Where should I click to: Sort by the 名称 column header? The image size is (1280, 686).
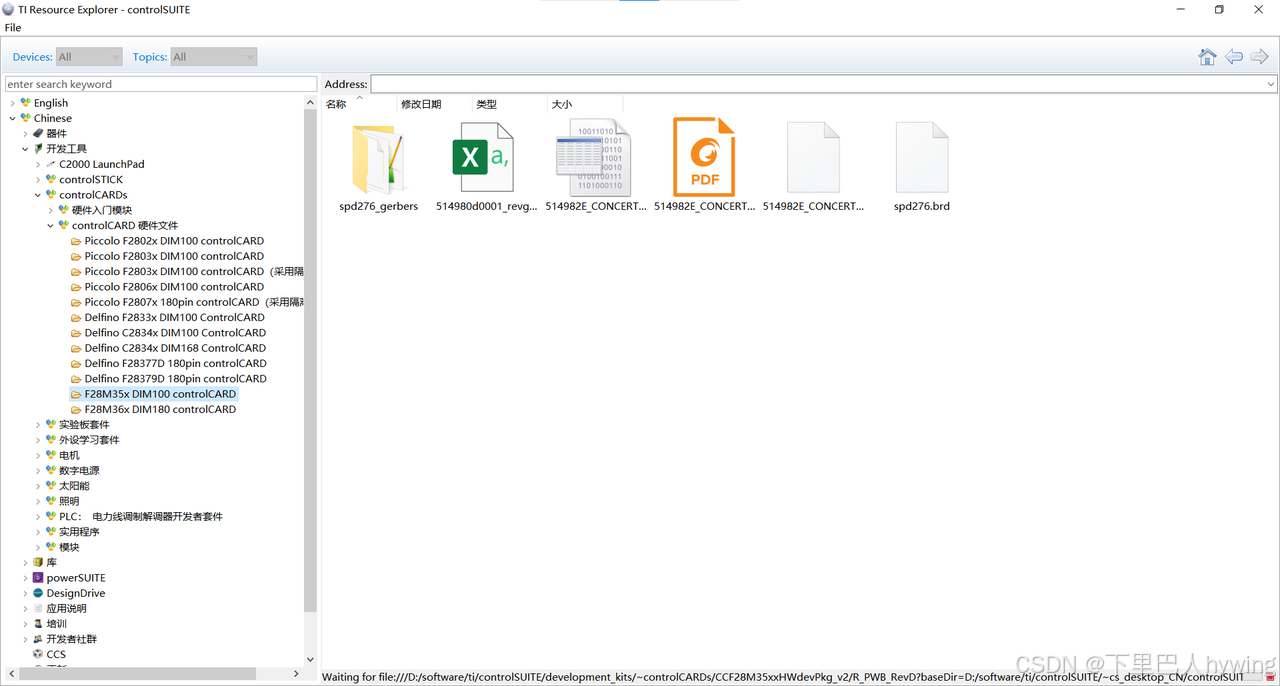click(336, 104)
